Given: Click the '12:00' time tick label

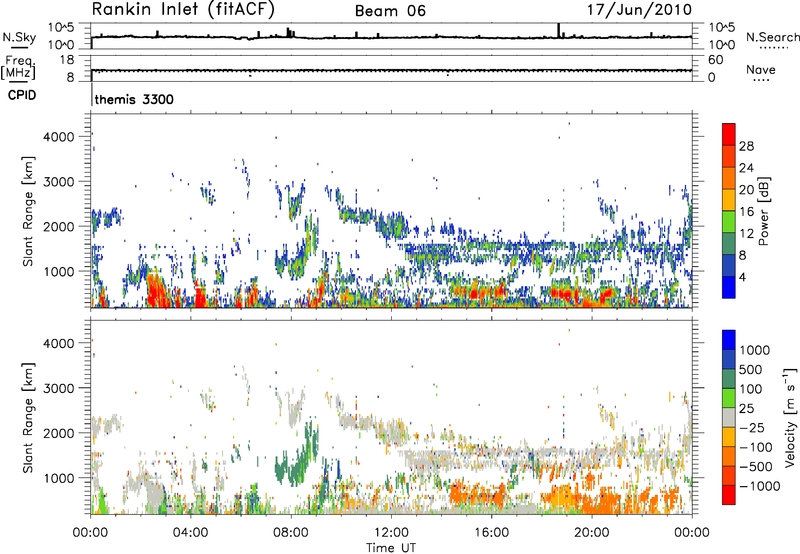Looking at the screenshot, I should tap(391, 533).
